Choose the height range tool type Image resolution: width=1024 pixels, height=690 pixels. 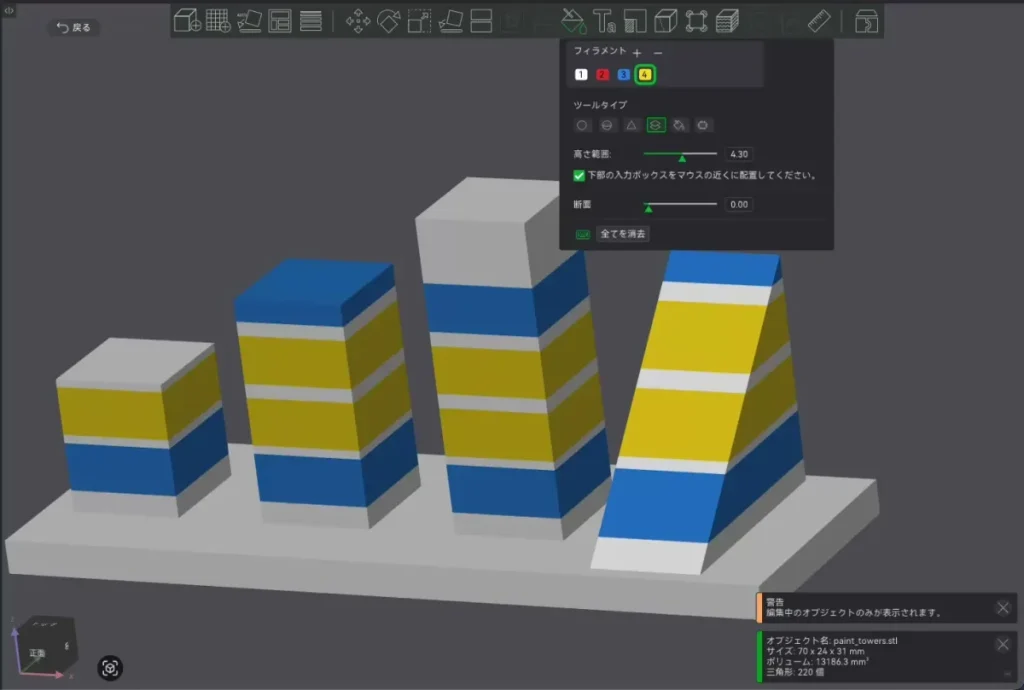point(656,125)
